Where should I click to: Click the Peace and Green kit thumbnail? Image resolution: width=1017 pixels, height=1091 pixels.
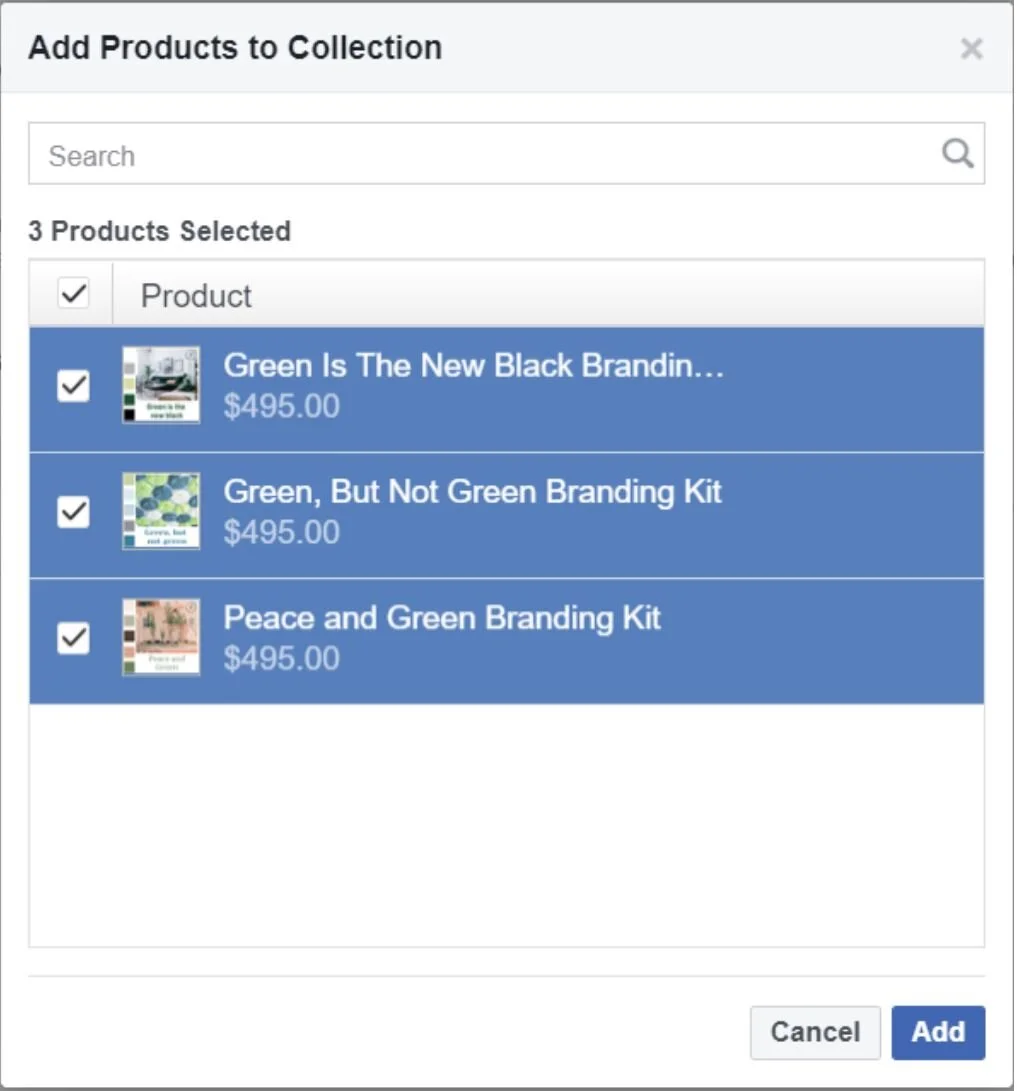coord(161,637)
